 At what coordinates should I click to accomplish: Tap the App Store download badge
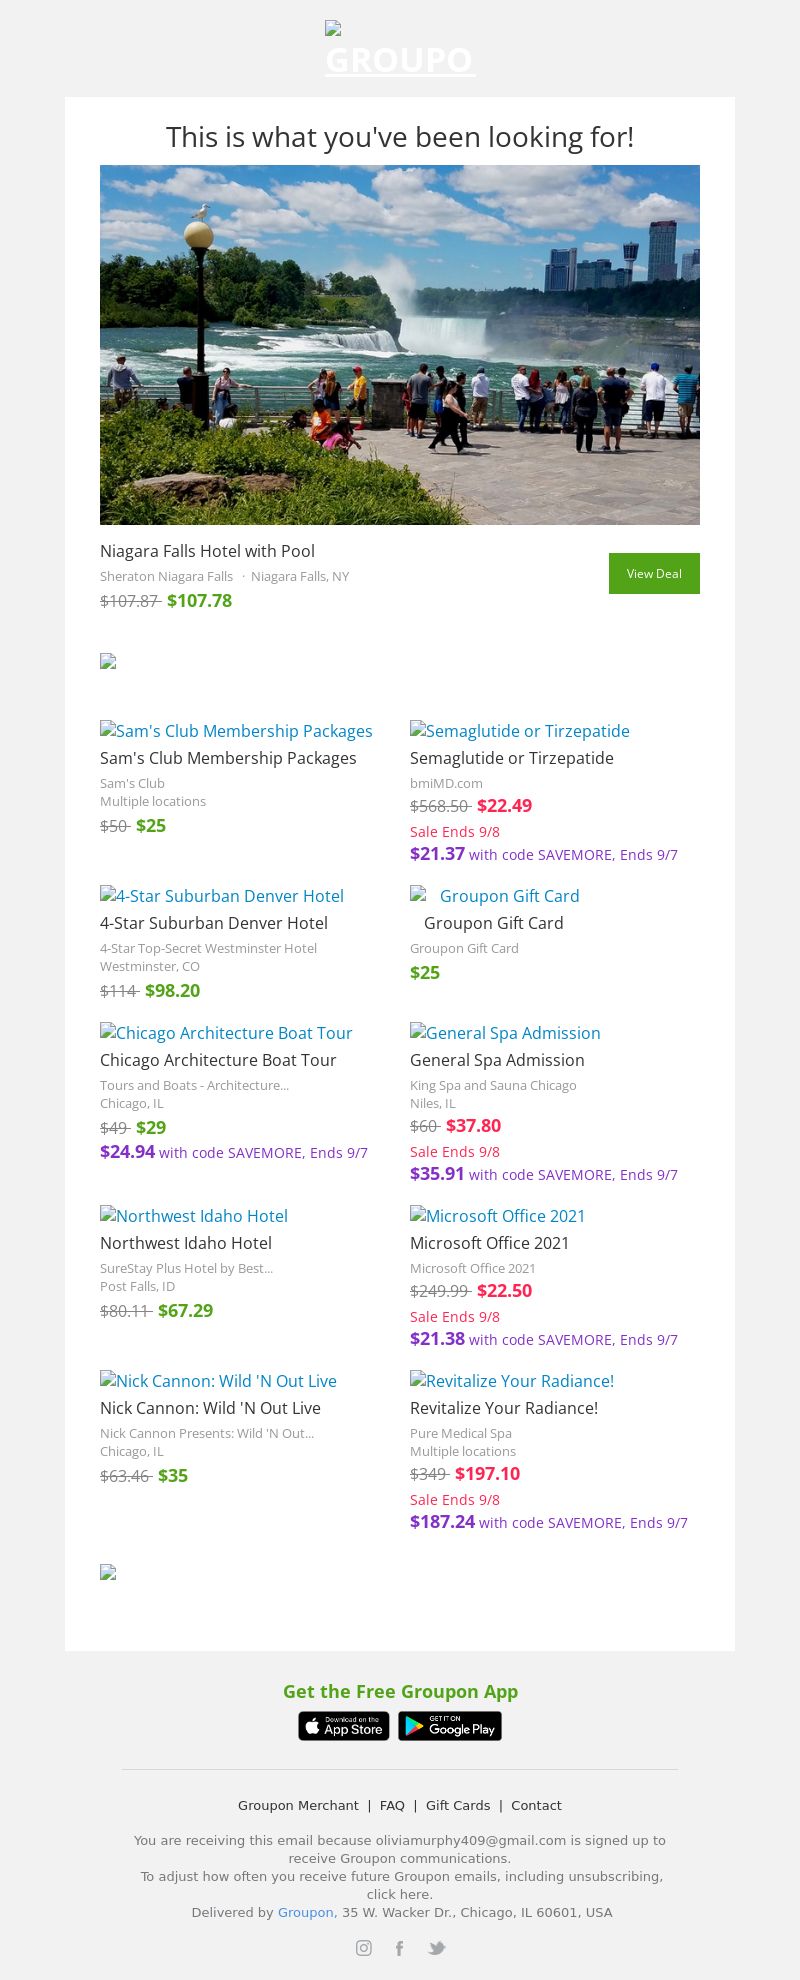pyautogui.click(x=343, y=1726)
